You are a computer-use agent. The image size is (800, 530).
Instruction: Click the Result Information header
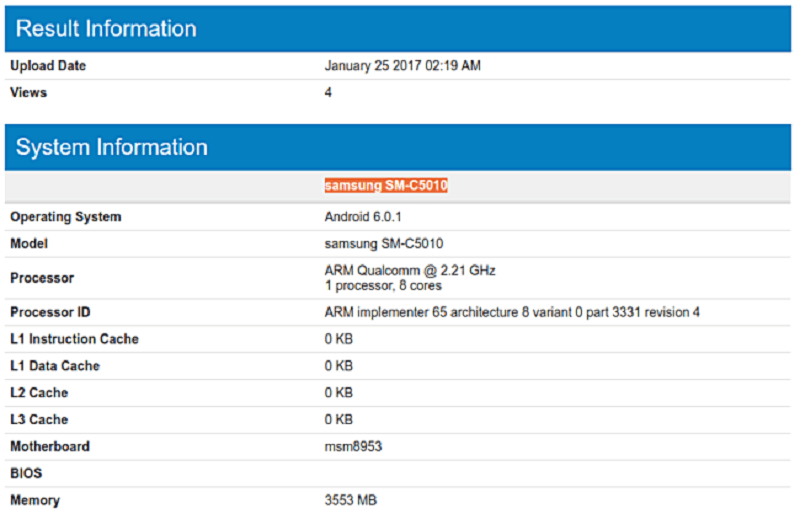[106, 28]
